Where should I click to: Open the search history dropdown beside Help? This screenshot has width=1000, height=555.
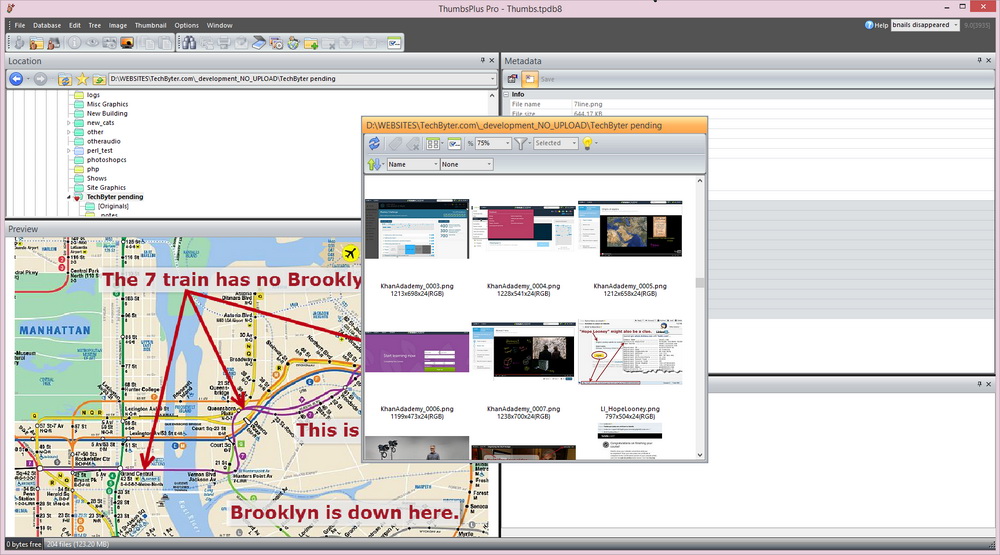coord(955,25)
